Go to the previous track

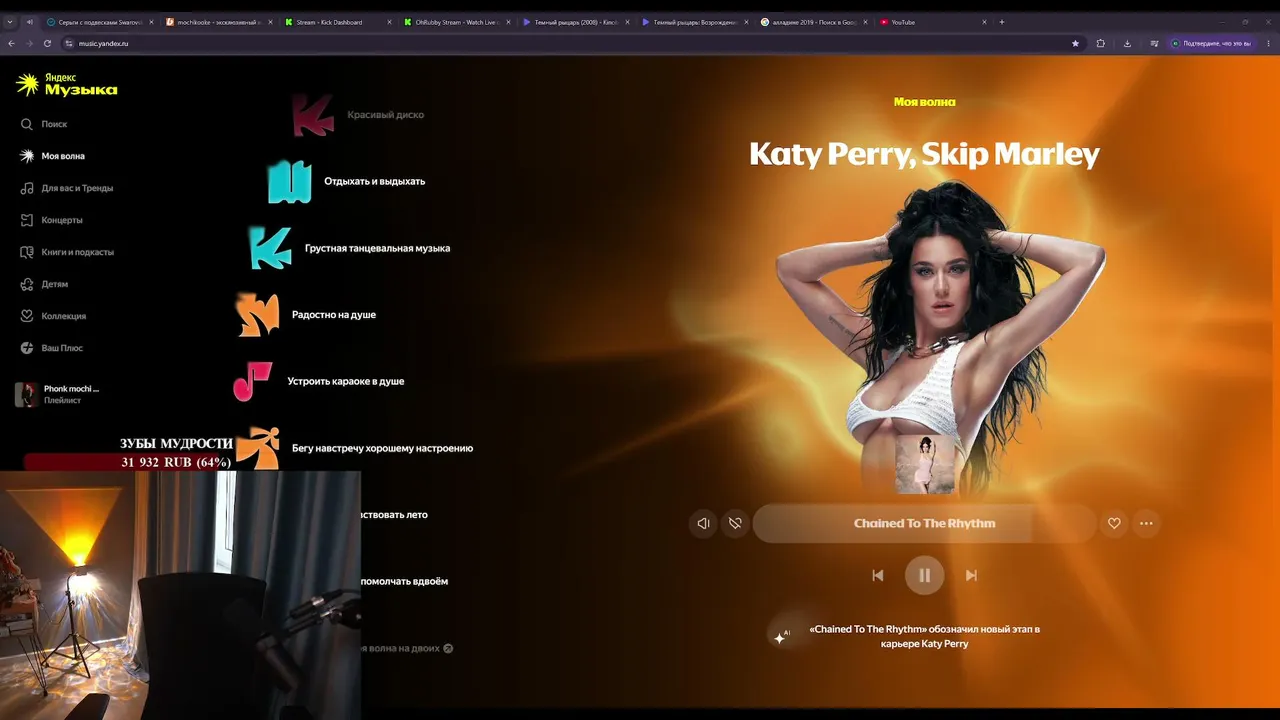click(878, 575)
